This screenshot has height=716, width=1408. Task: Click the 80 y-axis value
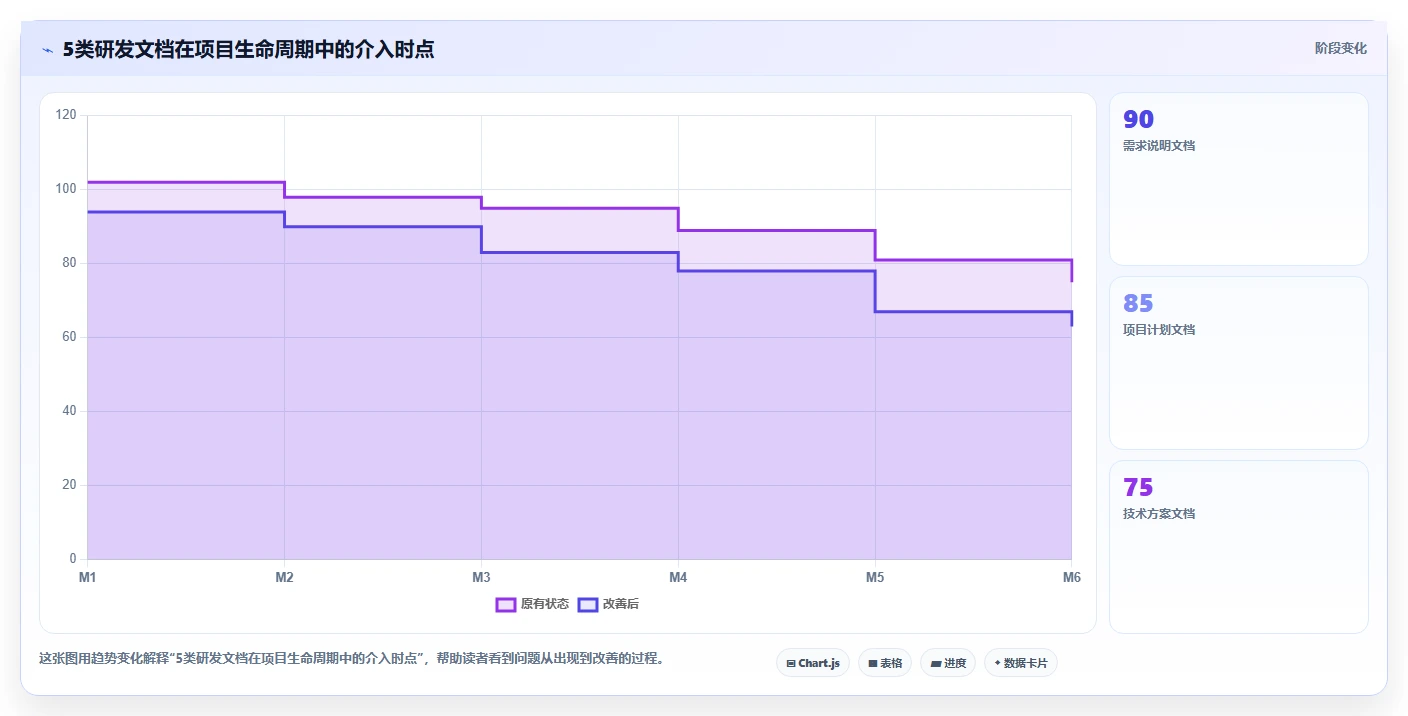pos(69,263)
